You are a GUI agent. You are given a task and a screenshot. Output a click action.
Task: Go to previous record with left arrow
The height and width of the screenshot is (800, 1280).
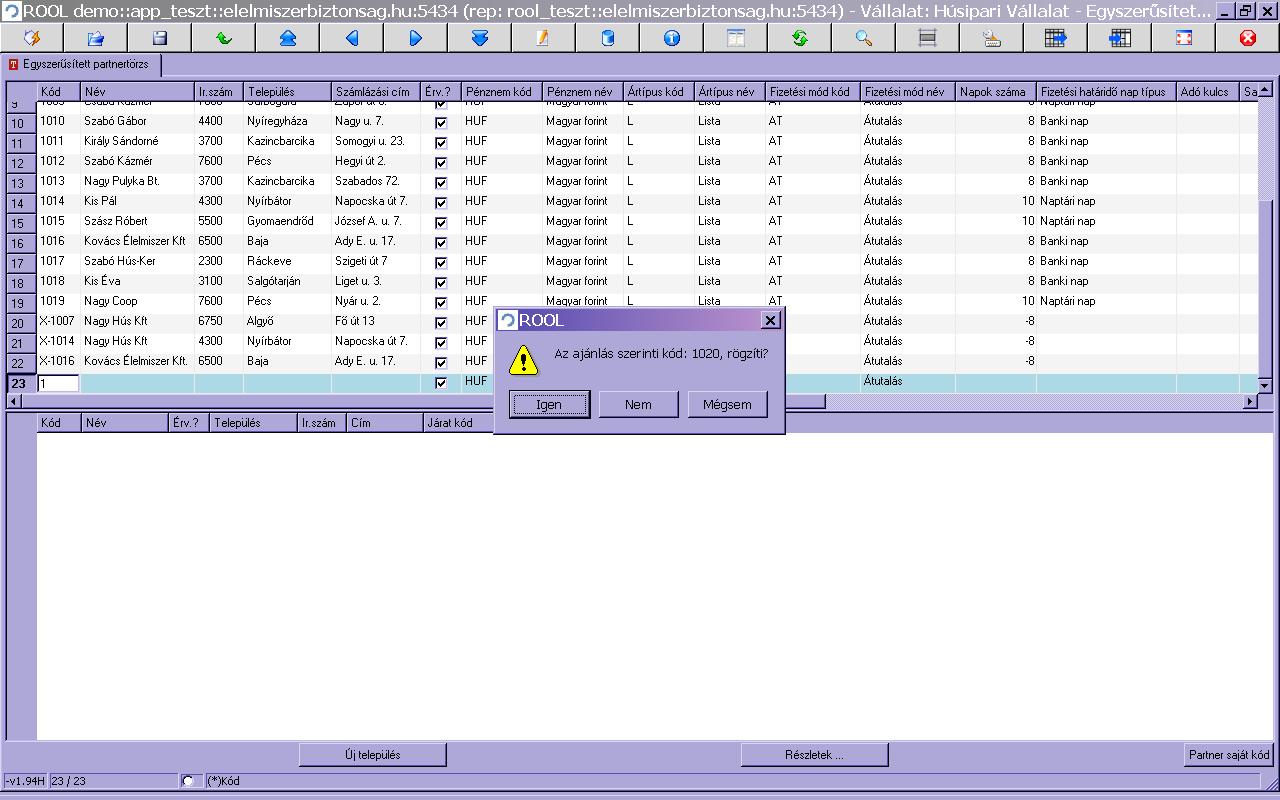click(352, 38)
